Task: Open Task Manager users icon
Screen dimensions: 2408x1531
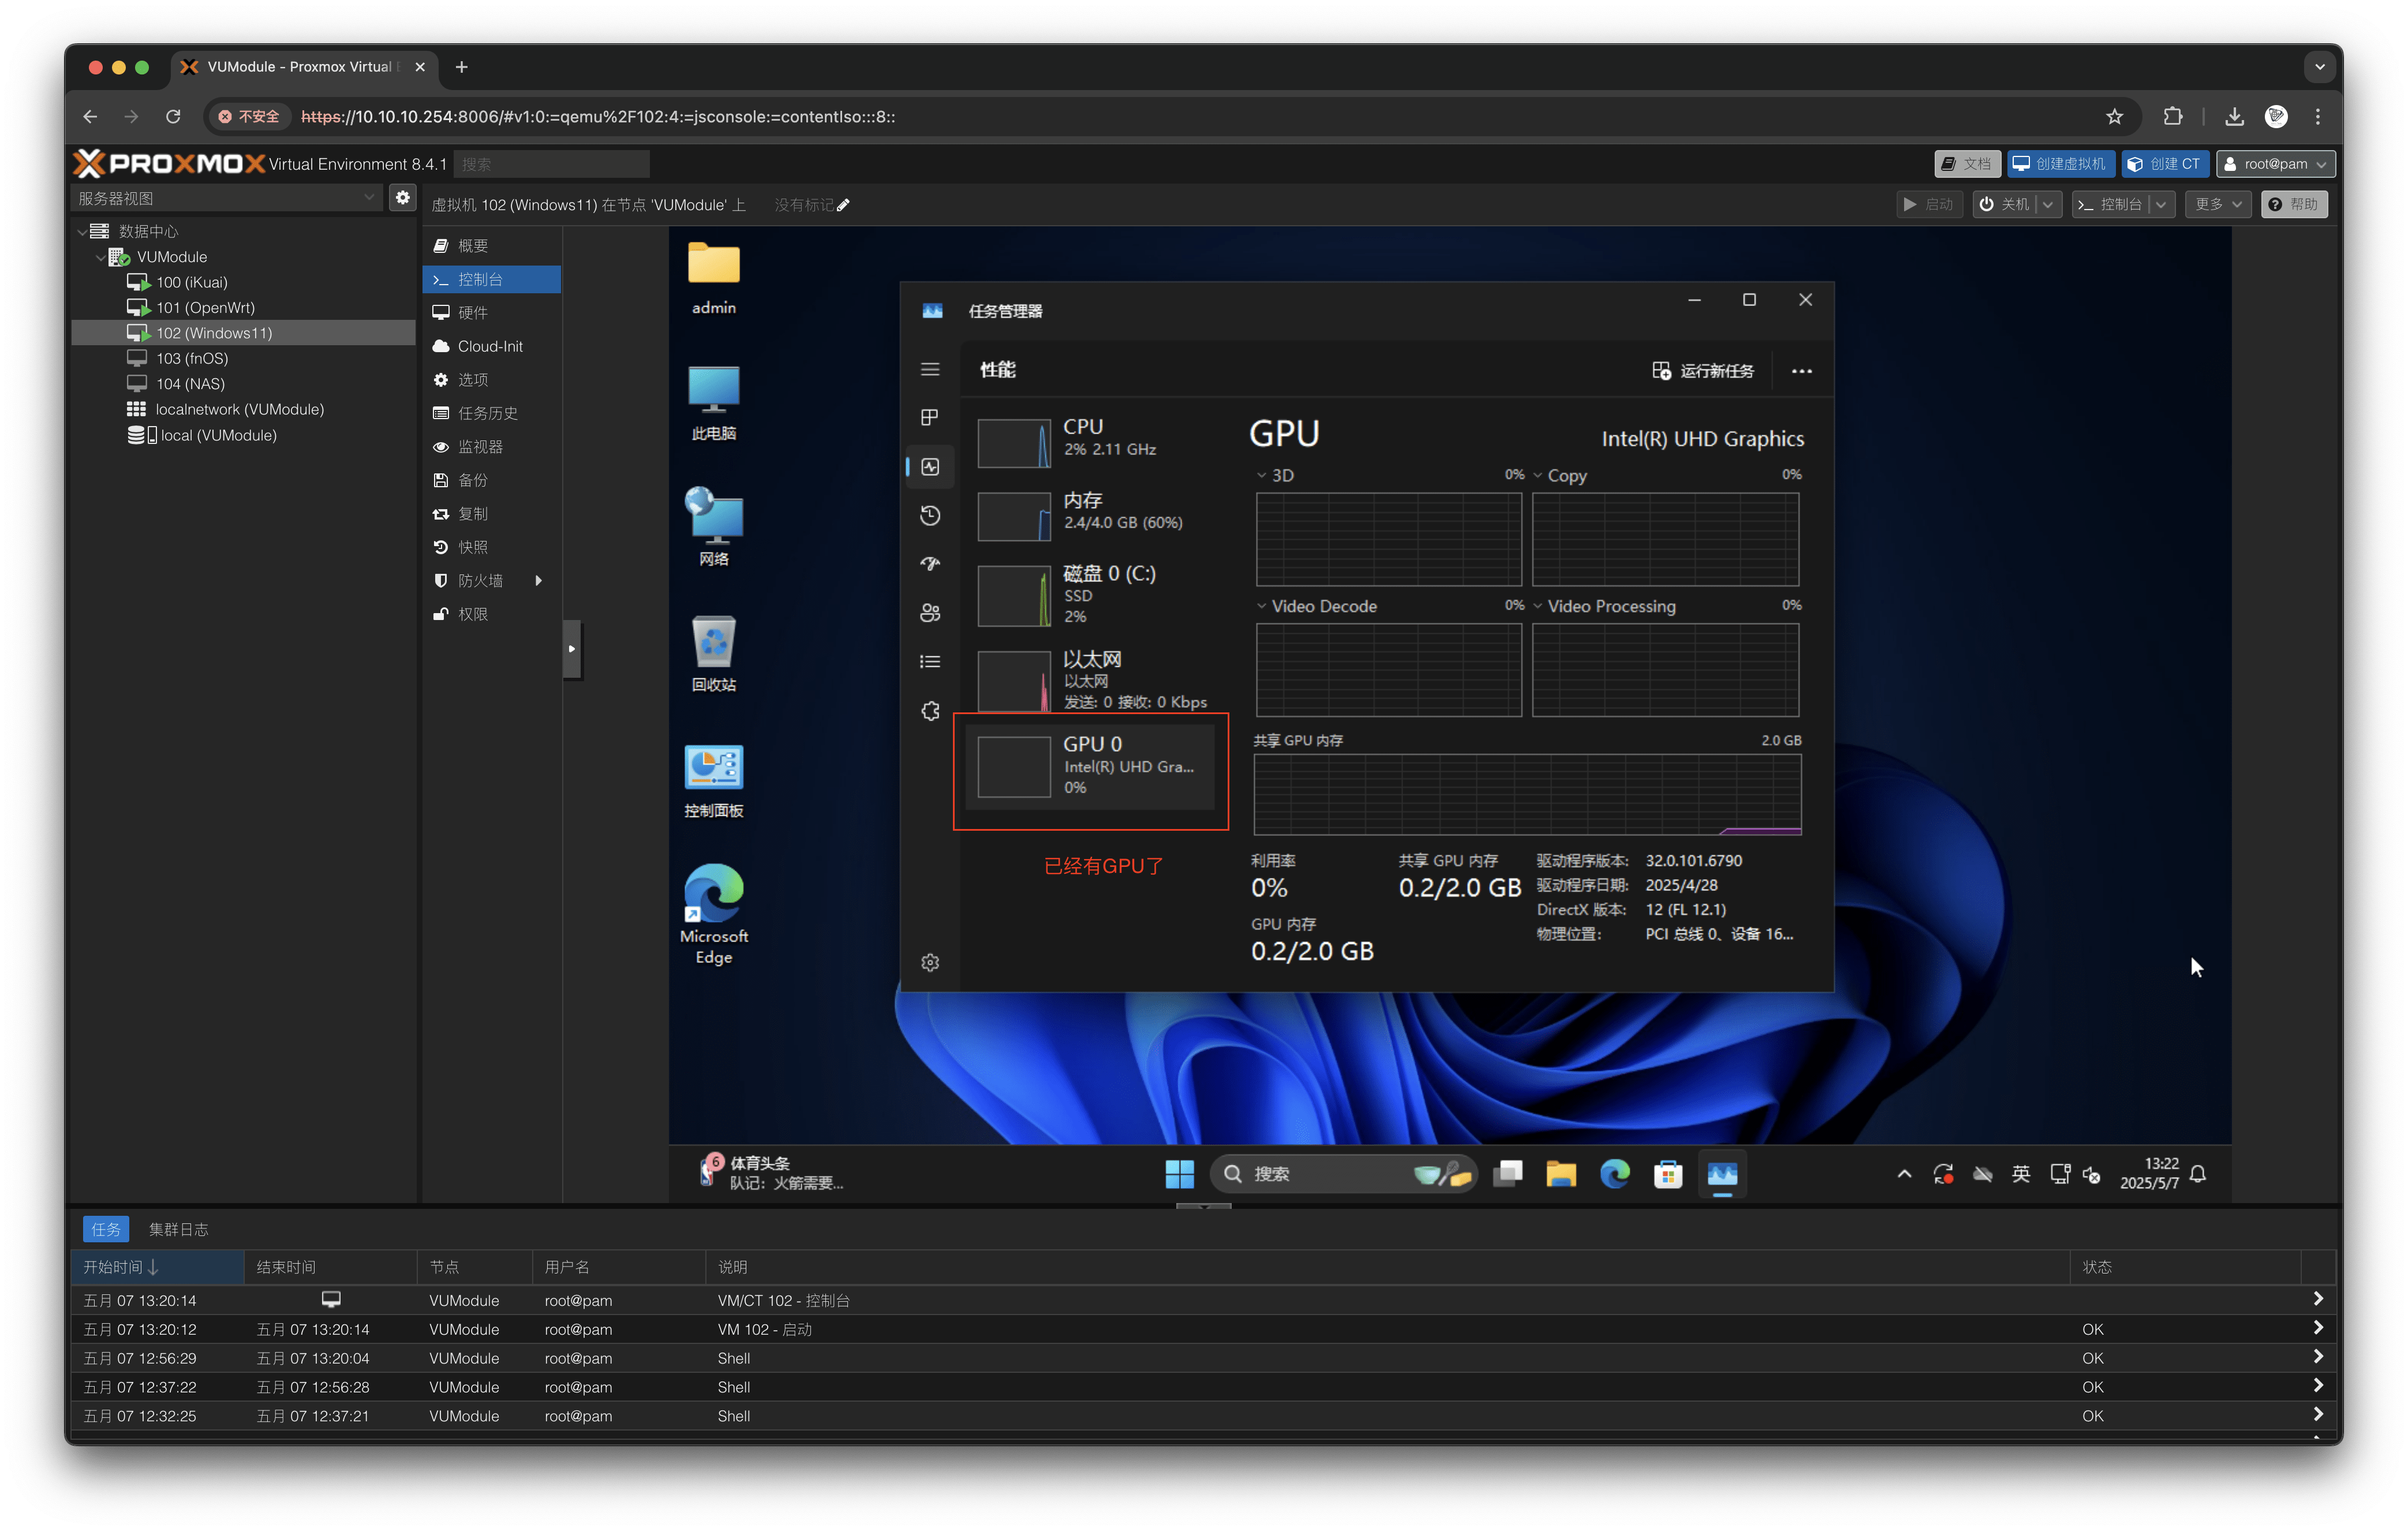Action: [930, 613]
